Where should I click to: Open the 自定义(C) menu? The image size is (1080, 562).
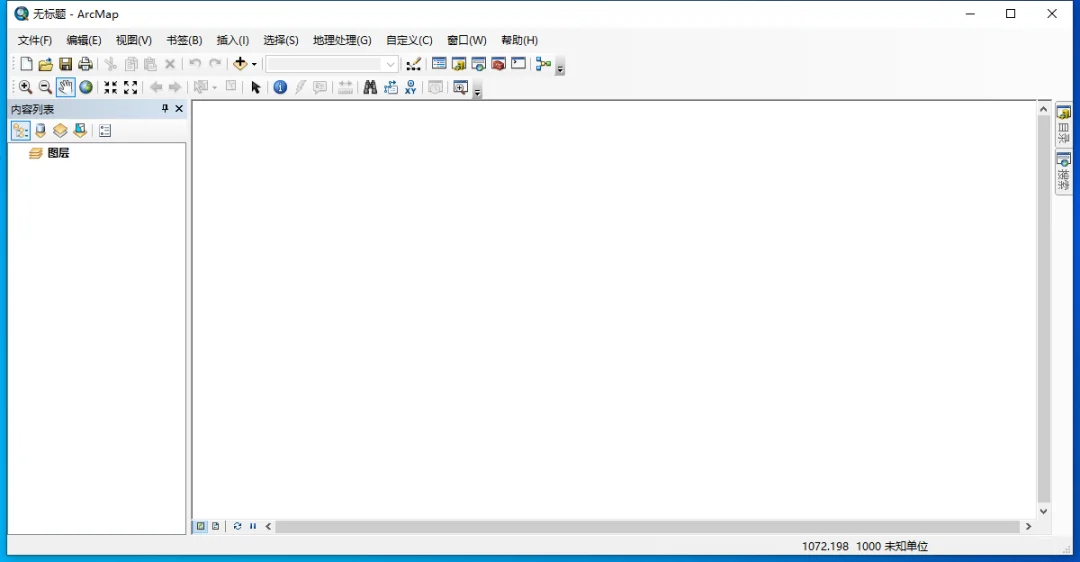coord(409,40)
